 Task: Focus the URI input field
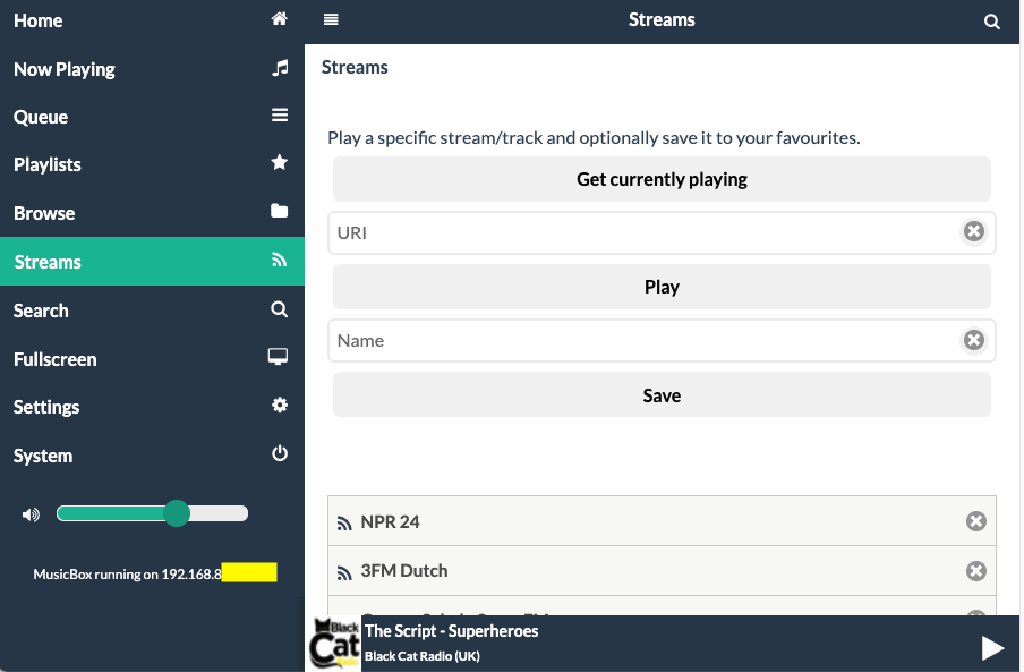[x=643, y=232]
